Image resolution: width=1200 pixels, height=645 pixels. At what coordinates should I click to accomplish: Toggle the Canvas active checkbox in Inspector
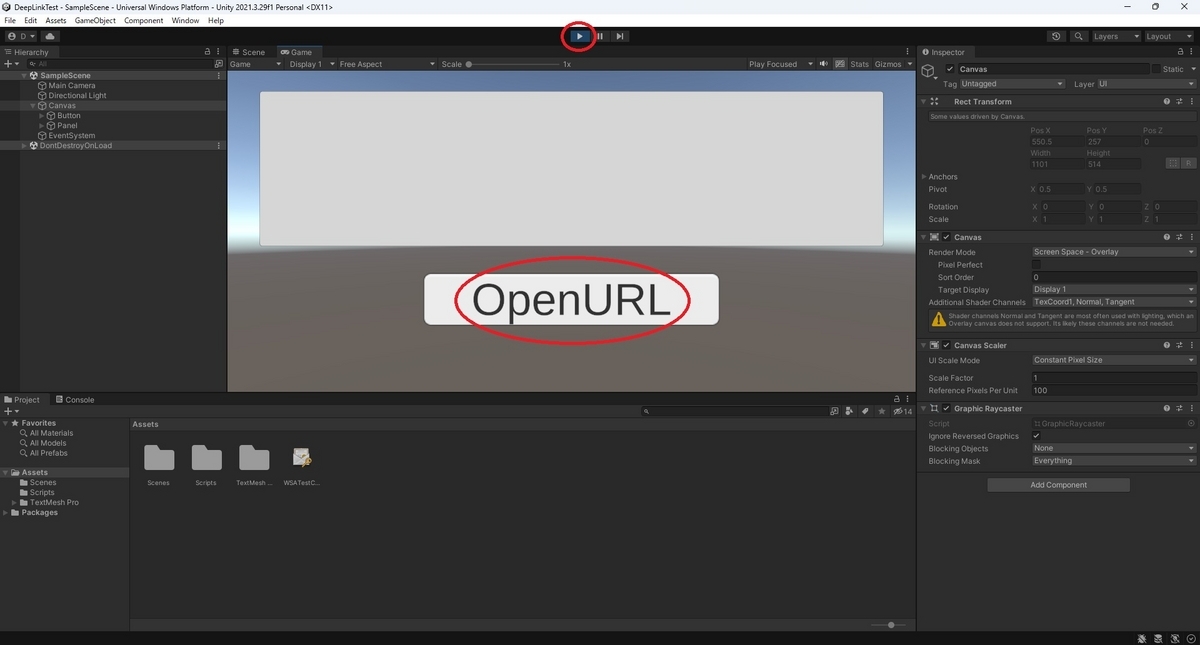[x=949, y=68]
